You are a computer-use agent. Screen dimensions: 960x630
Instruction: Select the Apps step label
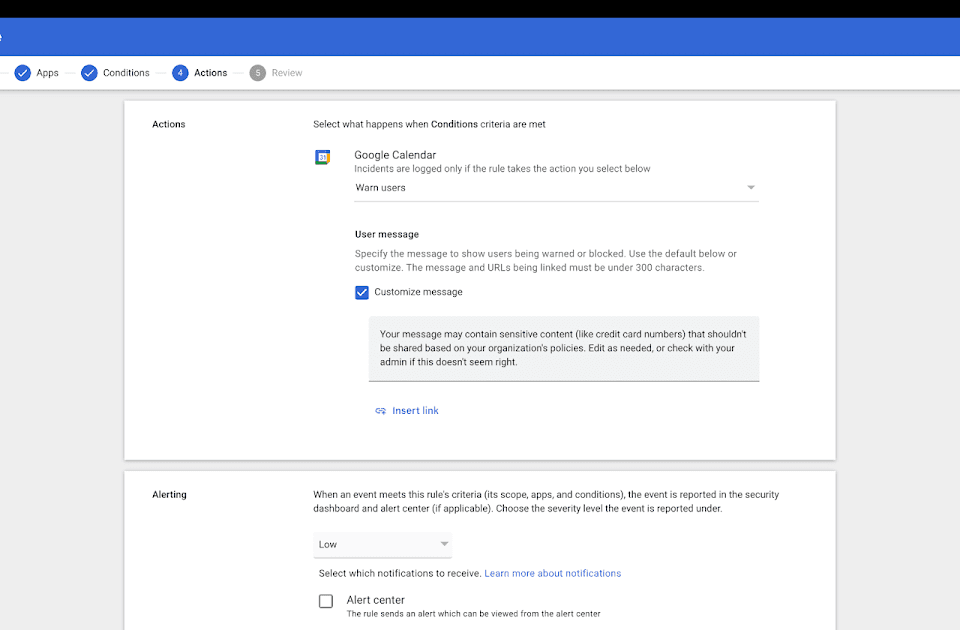[x=48, y=73]
